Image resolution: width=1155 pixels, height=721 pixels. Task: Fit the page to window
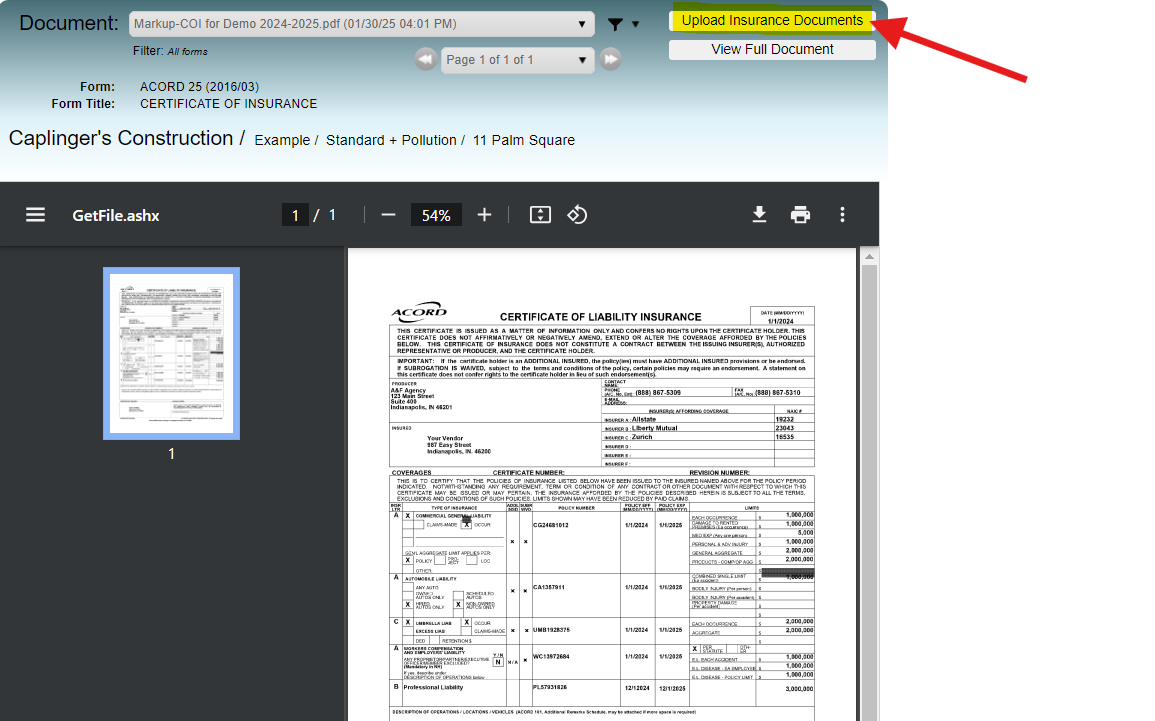point(539,214)
